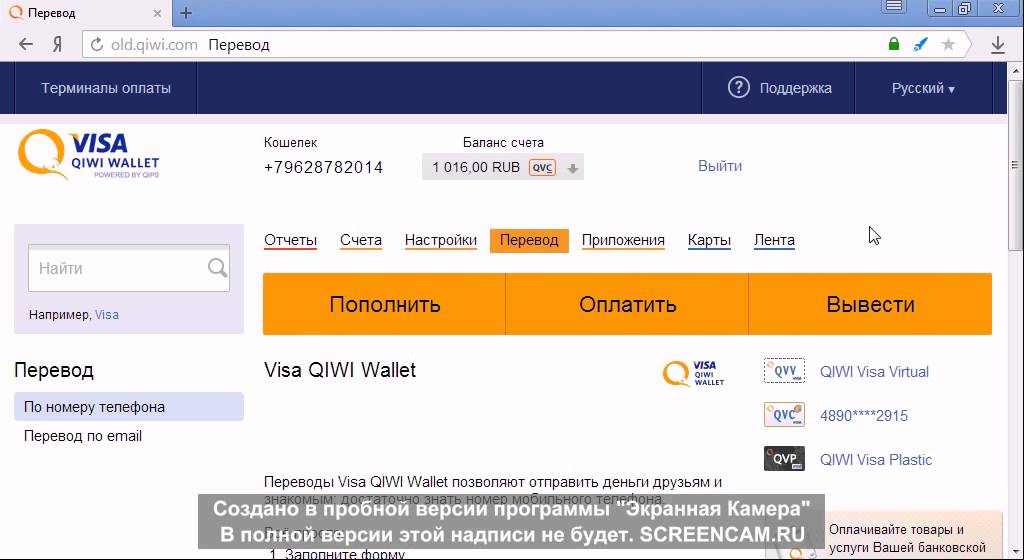Open the Отчеты tab

click(x=291, y=240)
